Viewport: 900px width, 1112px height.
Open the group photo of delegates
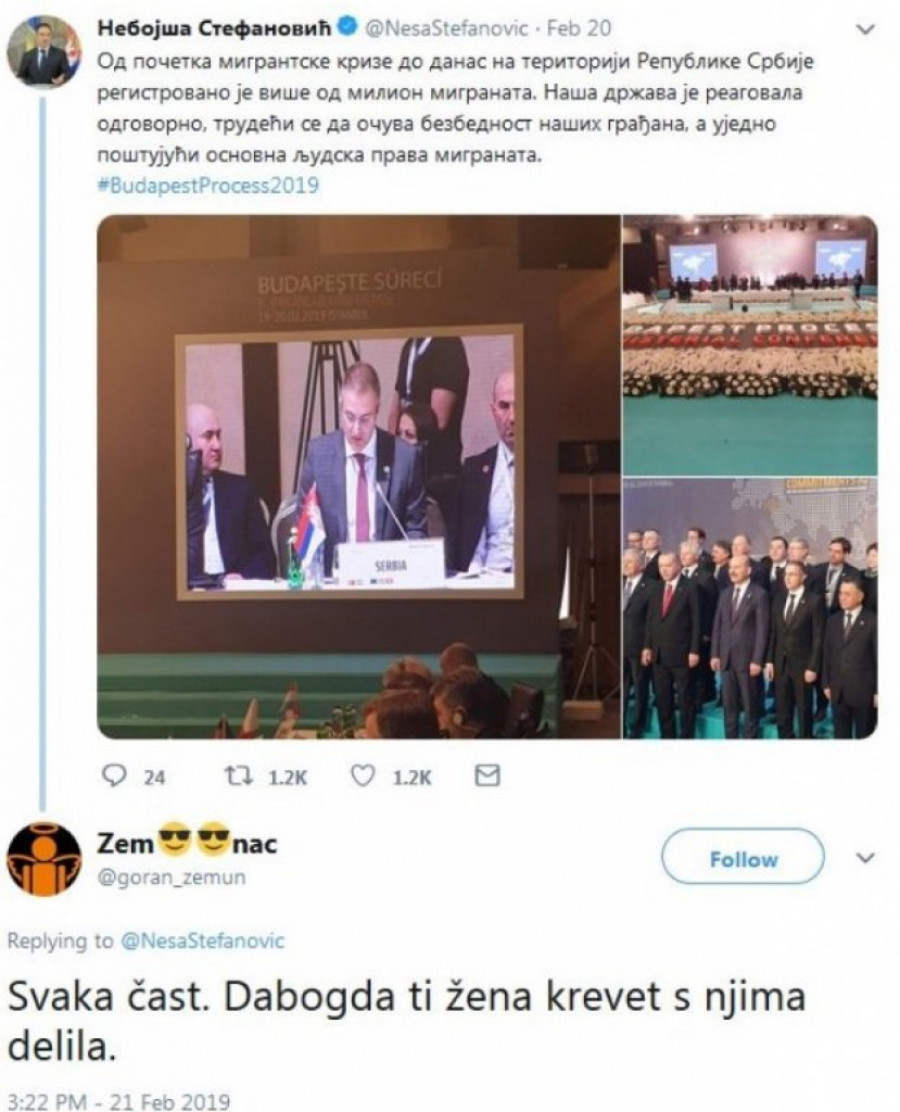(x=750, y=608)
